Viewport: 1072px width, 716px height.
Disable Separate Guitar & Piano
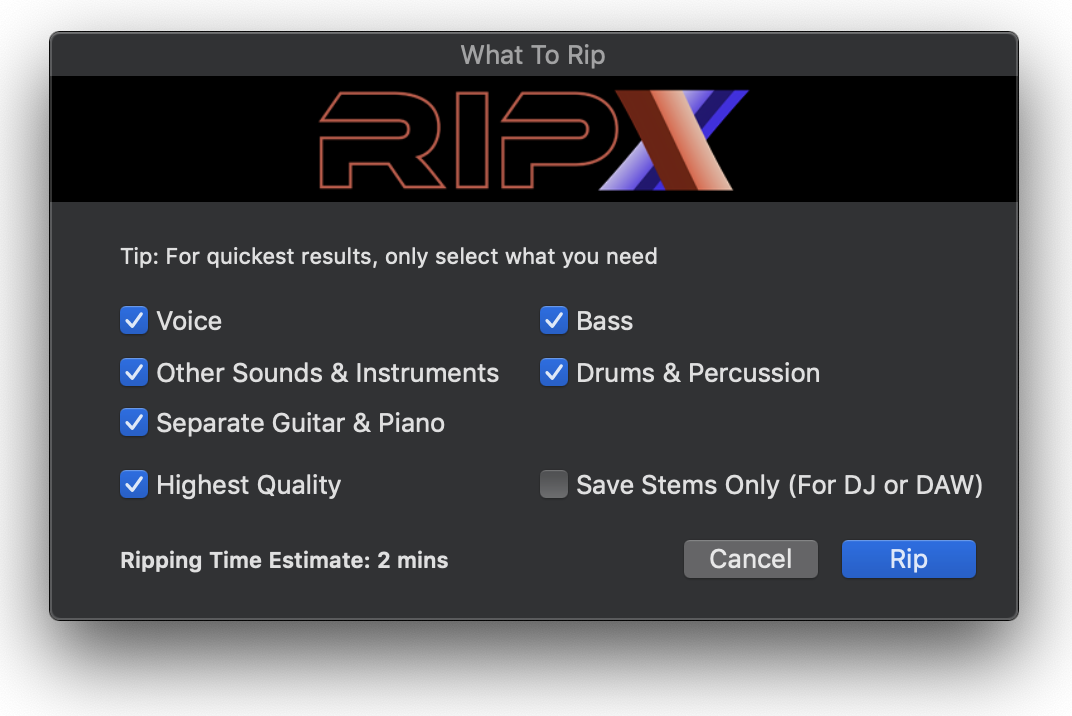[x=134, y=422]
